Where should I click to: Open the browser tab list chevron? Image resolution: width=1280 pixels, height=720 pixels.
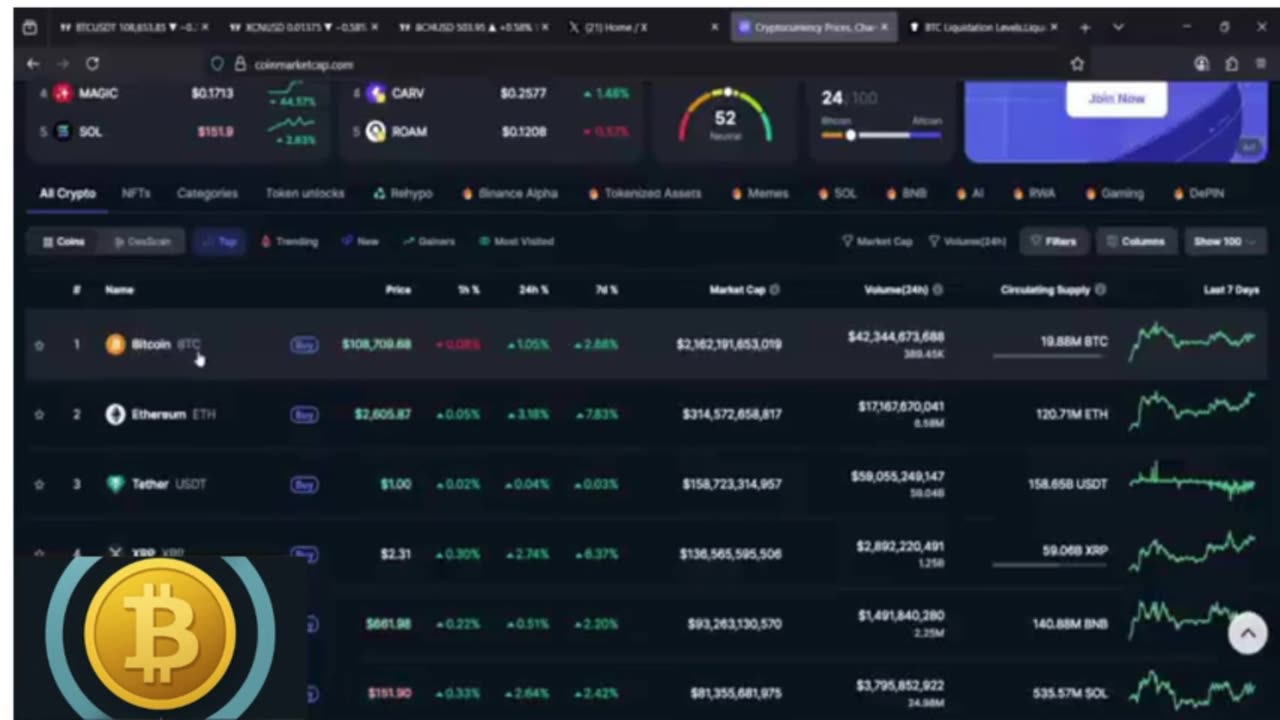point(1118,28)
